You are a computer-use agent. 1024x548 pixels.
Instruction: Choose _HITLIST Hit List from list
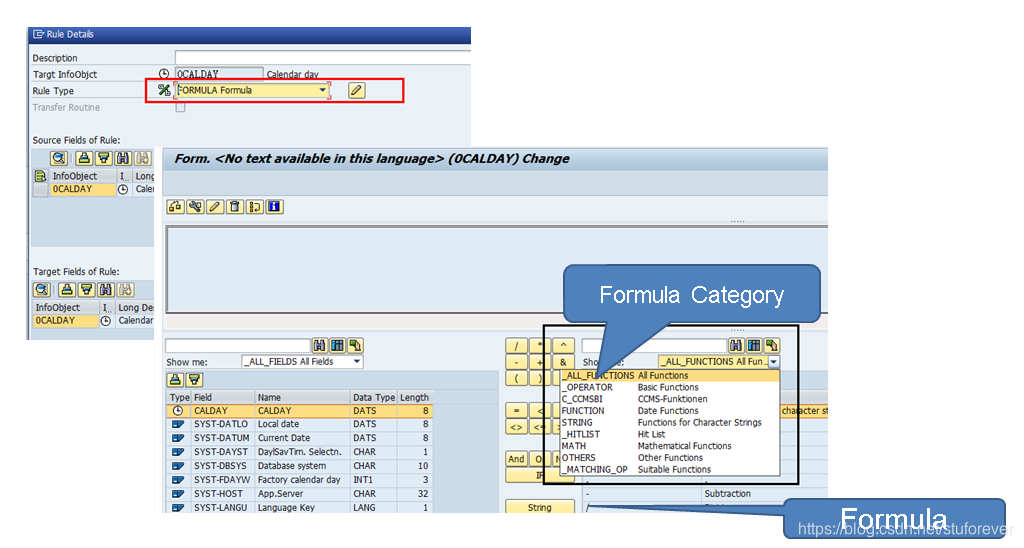[x=670, y=434]
